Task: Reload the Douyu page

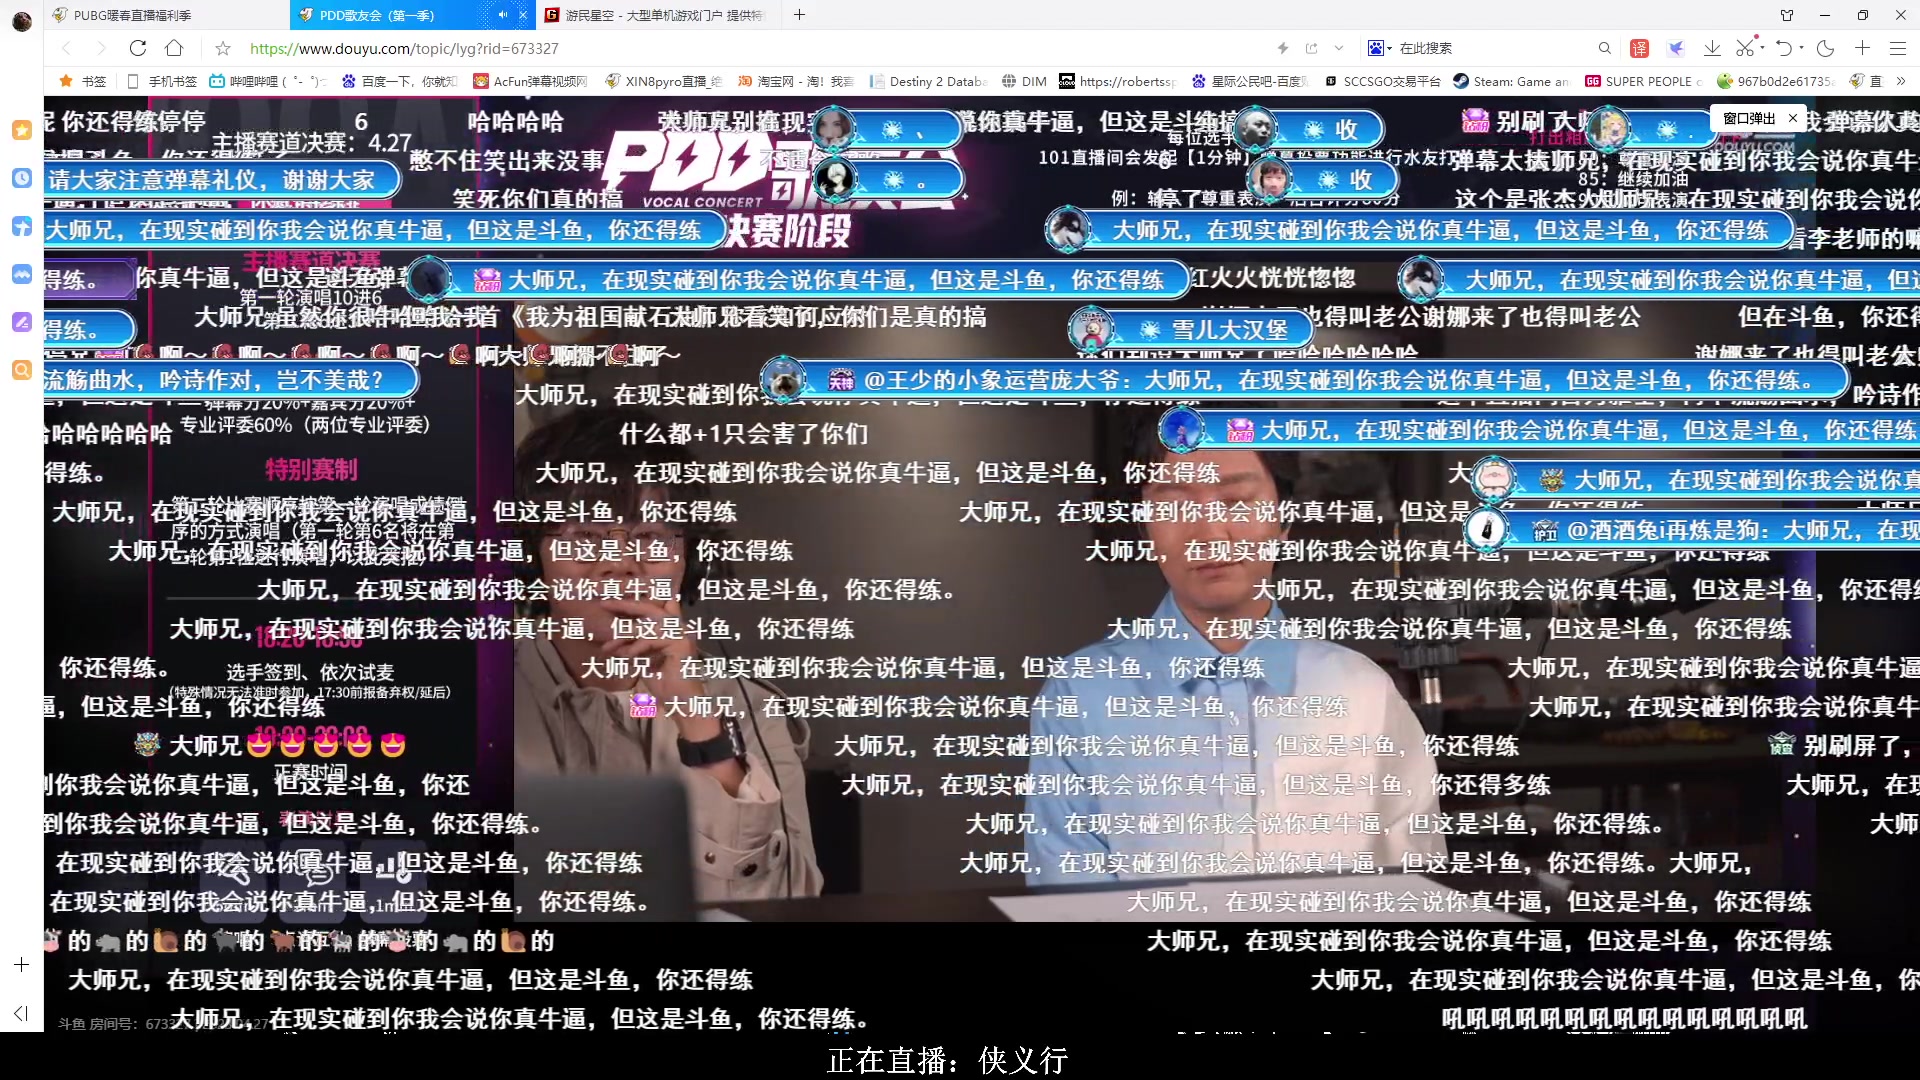Action: [x=138, y=48]
